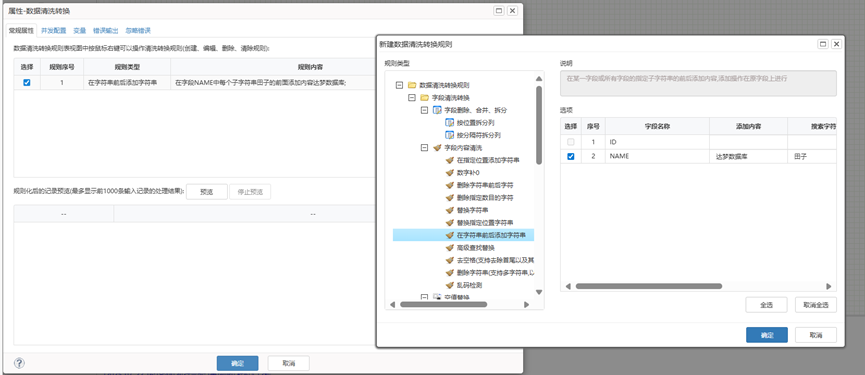Image resolution: width=865 pixels, height=375 pixels.
Task: Switch to the 错误输出 tab
Action: tap(105, 31)
